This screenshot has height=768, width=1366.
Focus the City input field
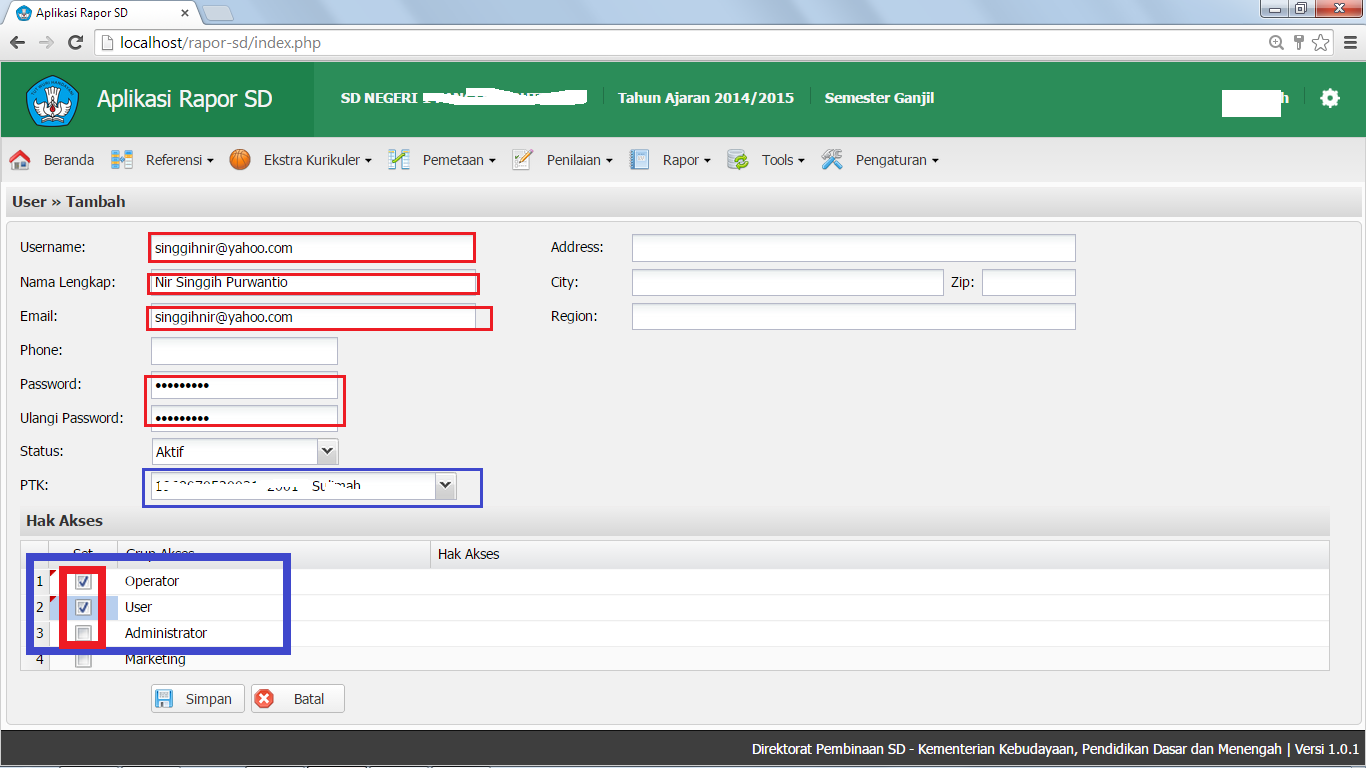788,282
